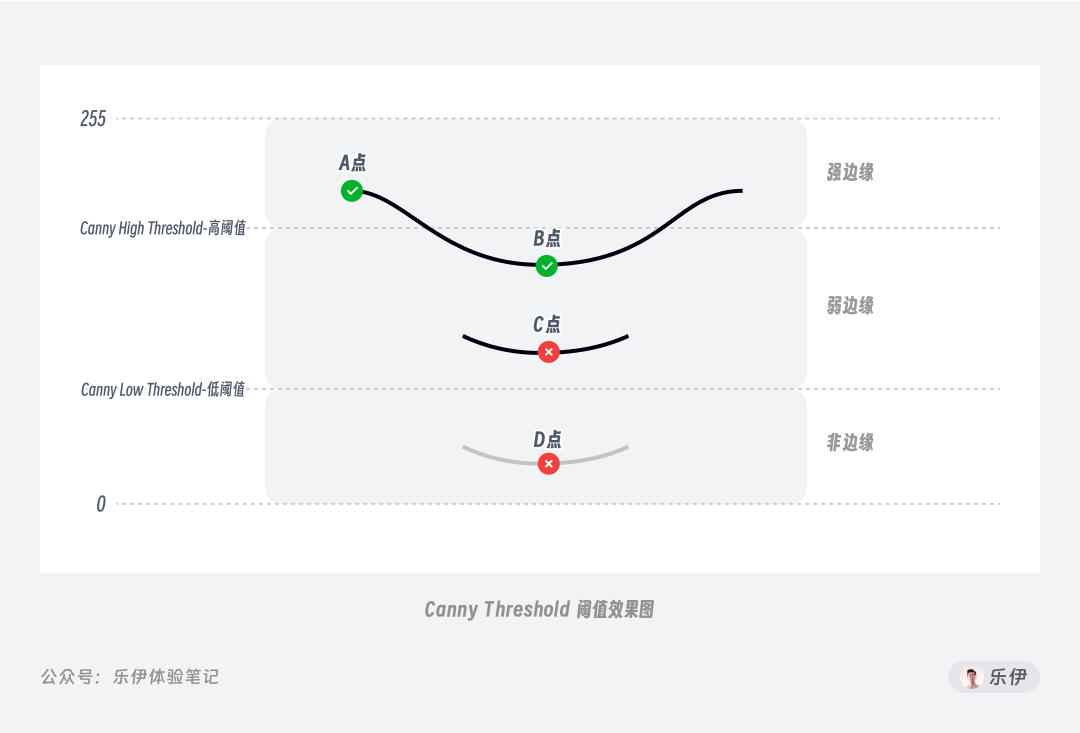Screen dimensions: 1080x733
Task: Click the author avatar beside 乐伊
Action: tap(972, 677)
